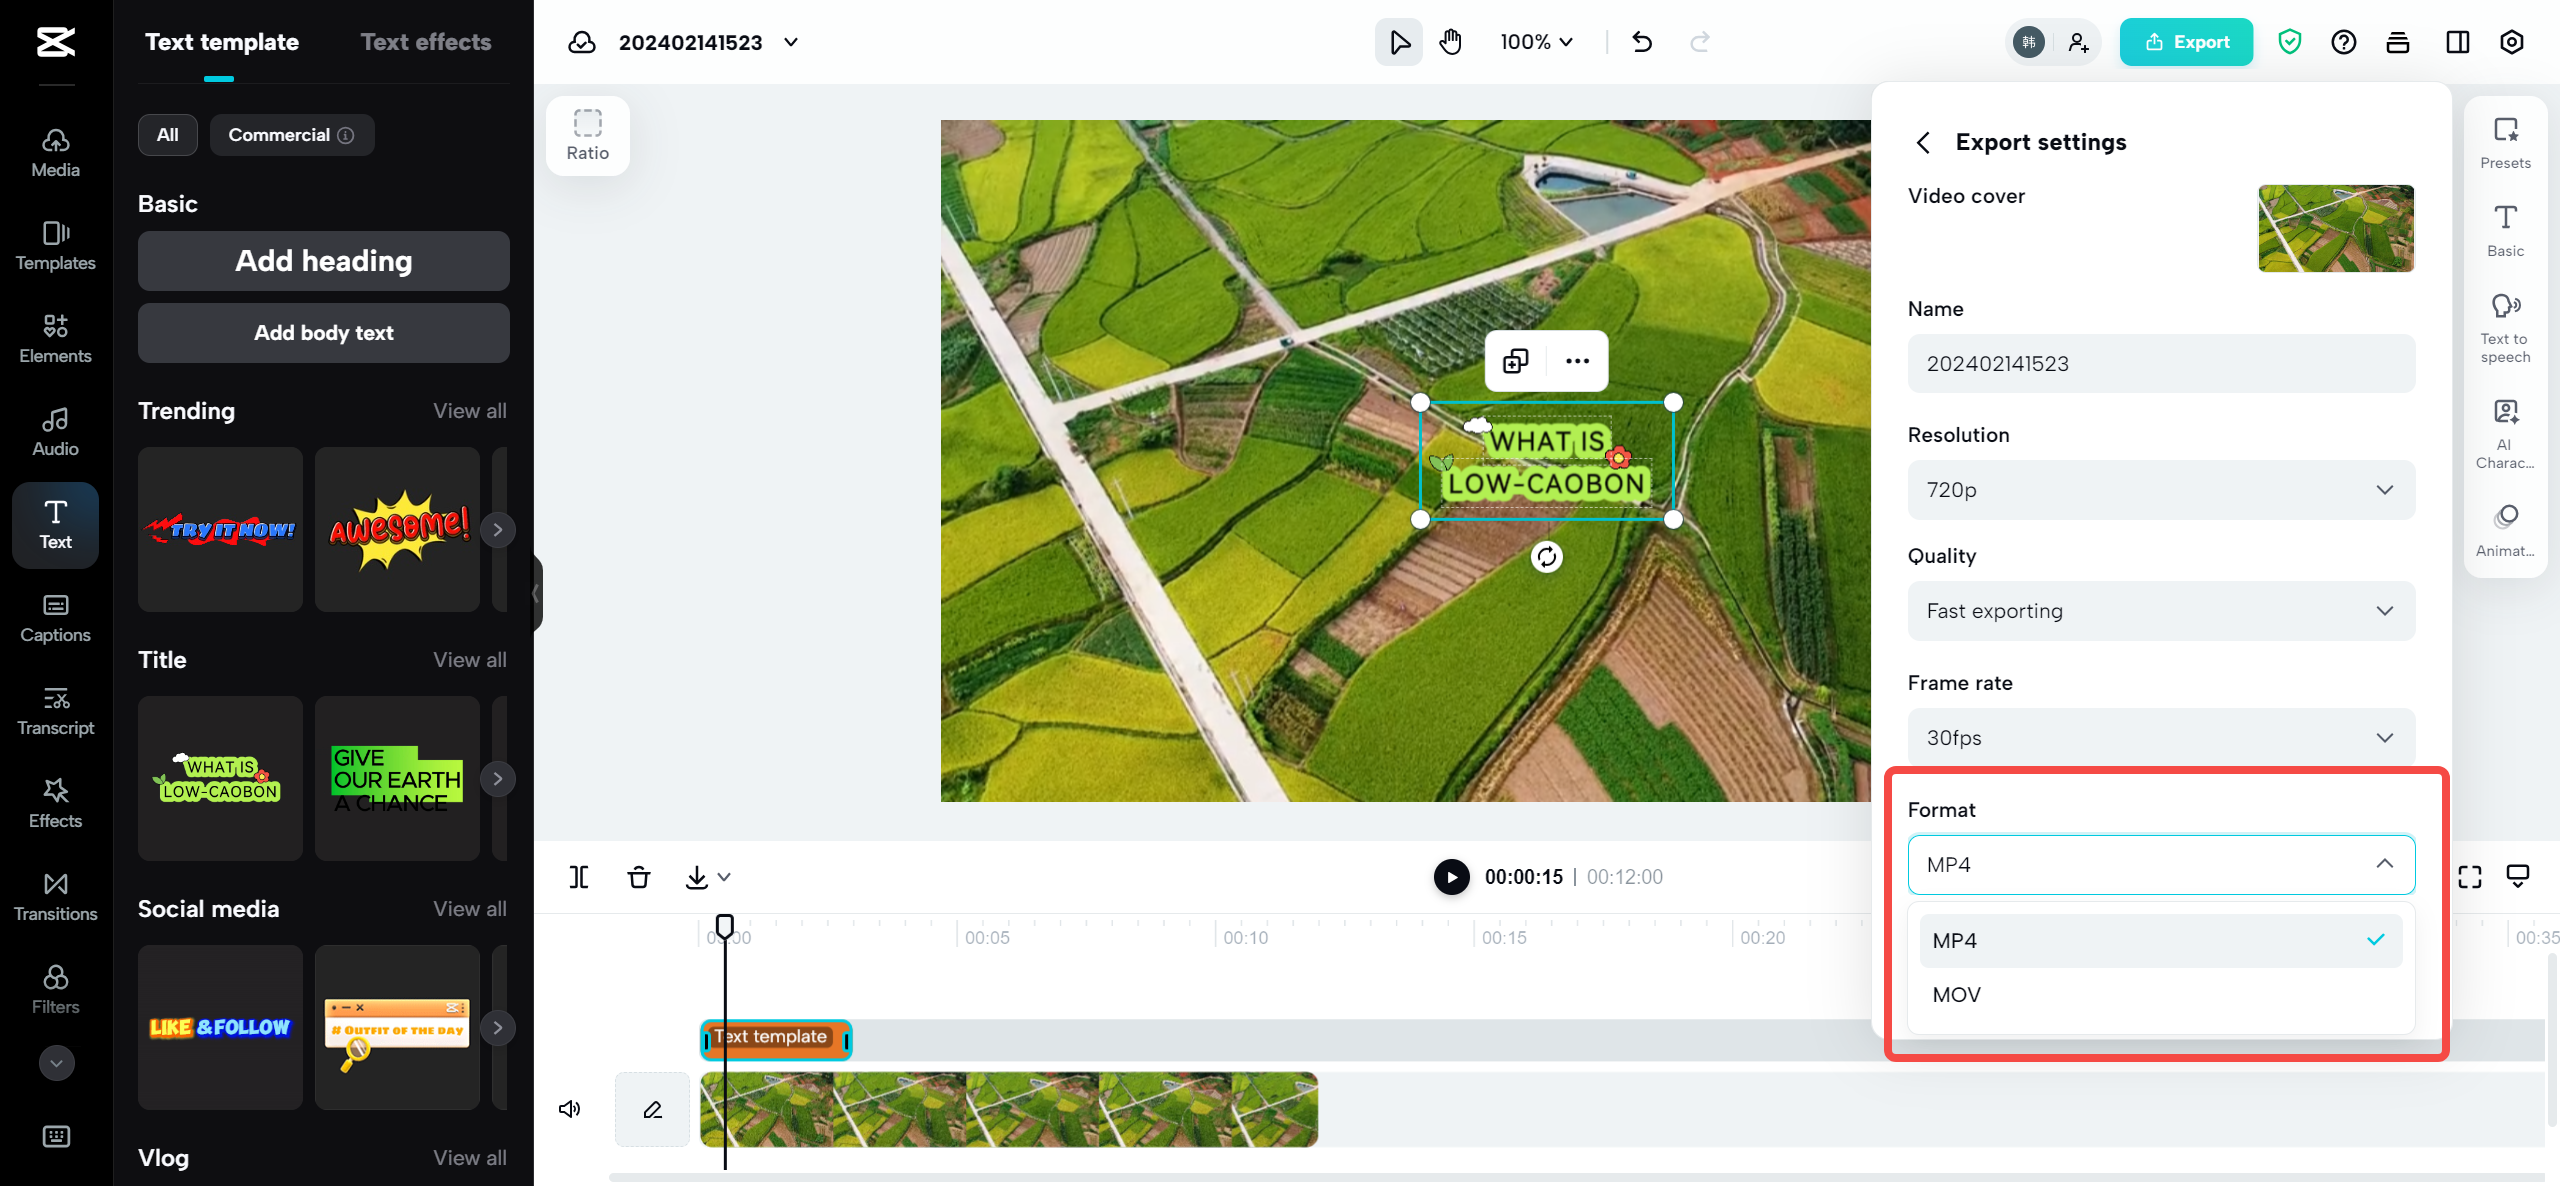Expand the Frame rate dropdown
The image size is (2560, 1186).
pos(2160,737)
